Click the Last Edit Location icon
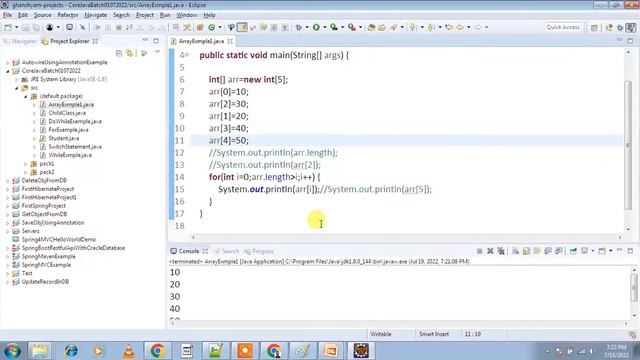The width and height of the screenshot is (640, 360). (449, 27)
